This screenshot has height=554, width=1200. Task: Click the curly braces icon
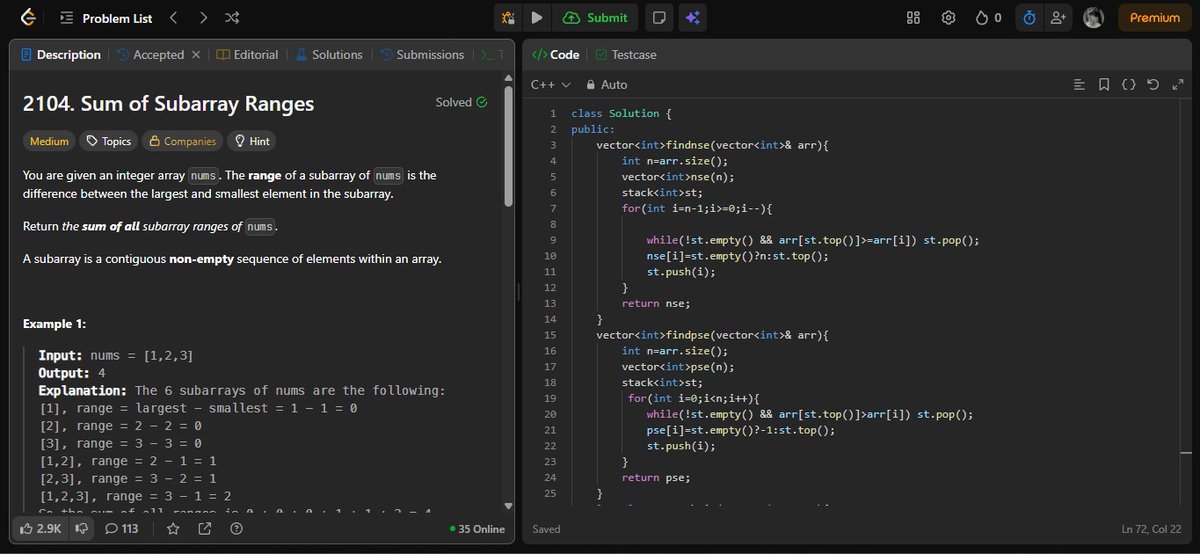[1128, 85]
